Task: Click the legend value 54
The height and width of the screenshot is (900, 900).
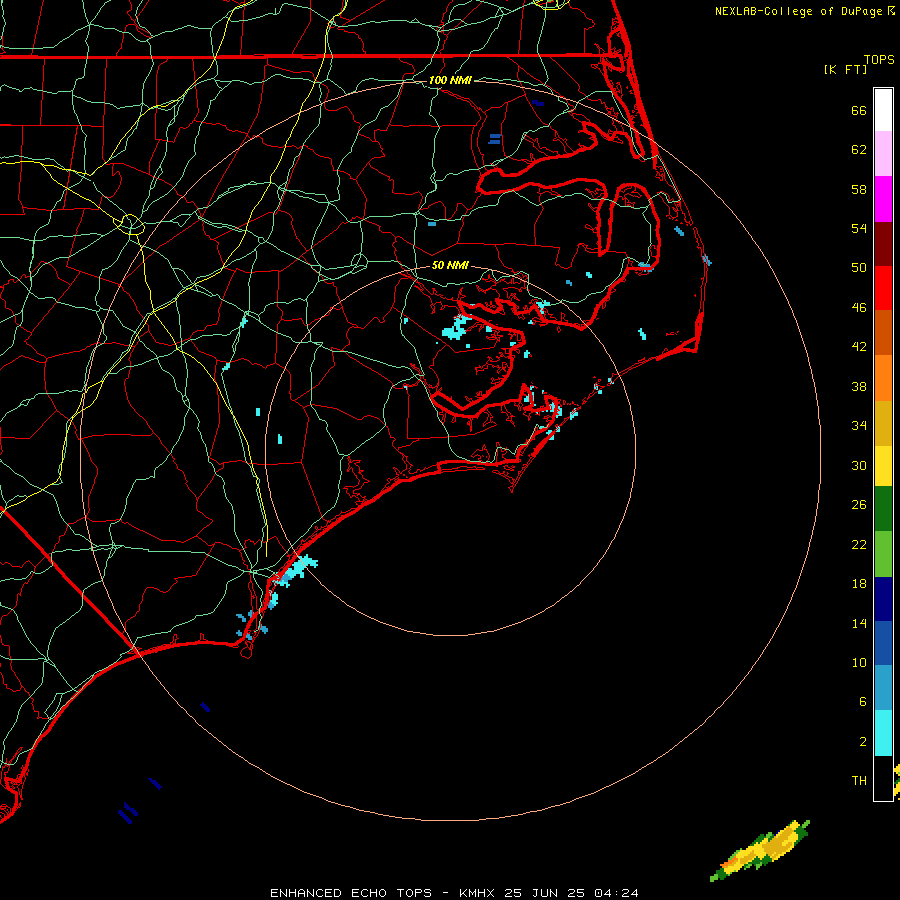Action: (859, 228)
